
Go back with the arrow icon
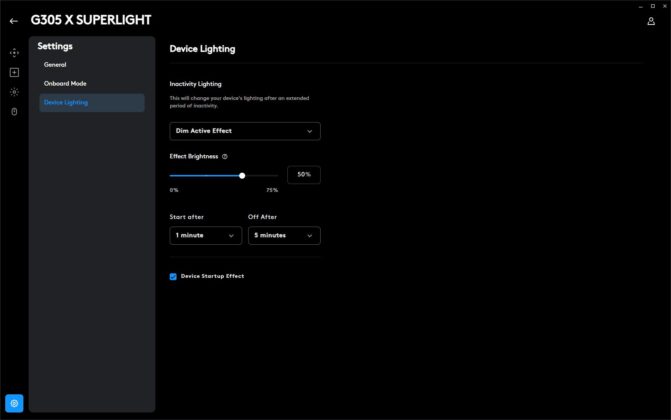(x=14, y=21)
